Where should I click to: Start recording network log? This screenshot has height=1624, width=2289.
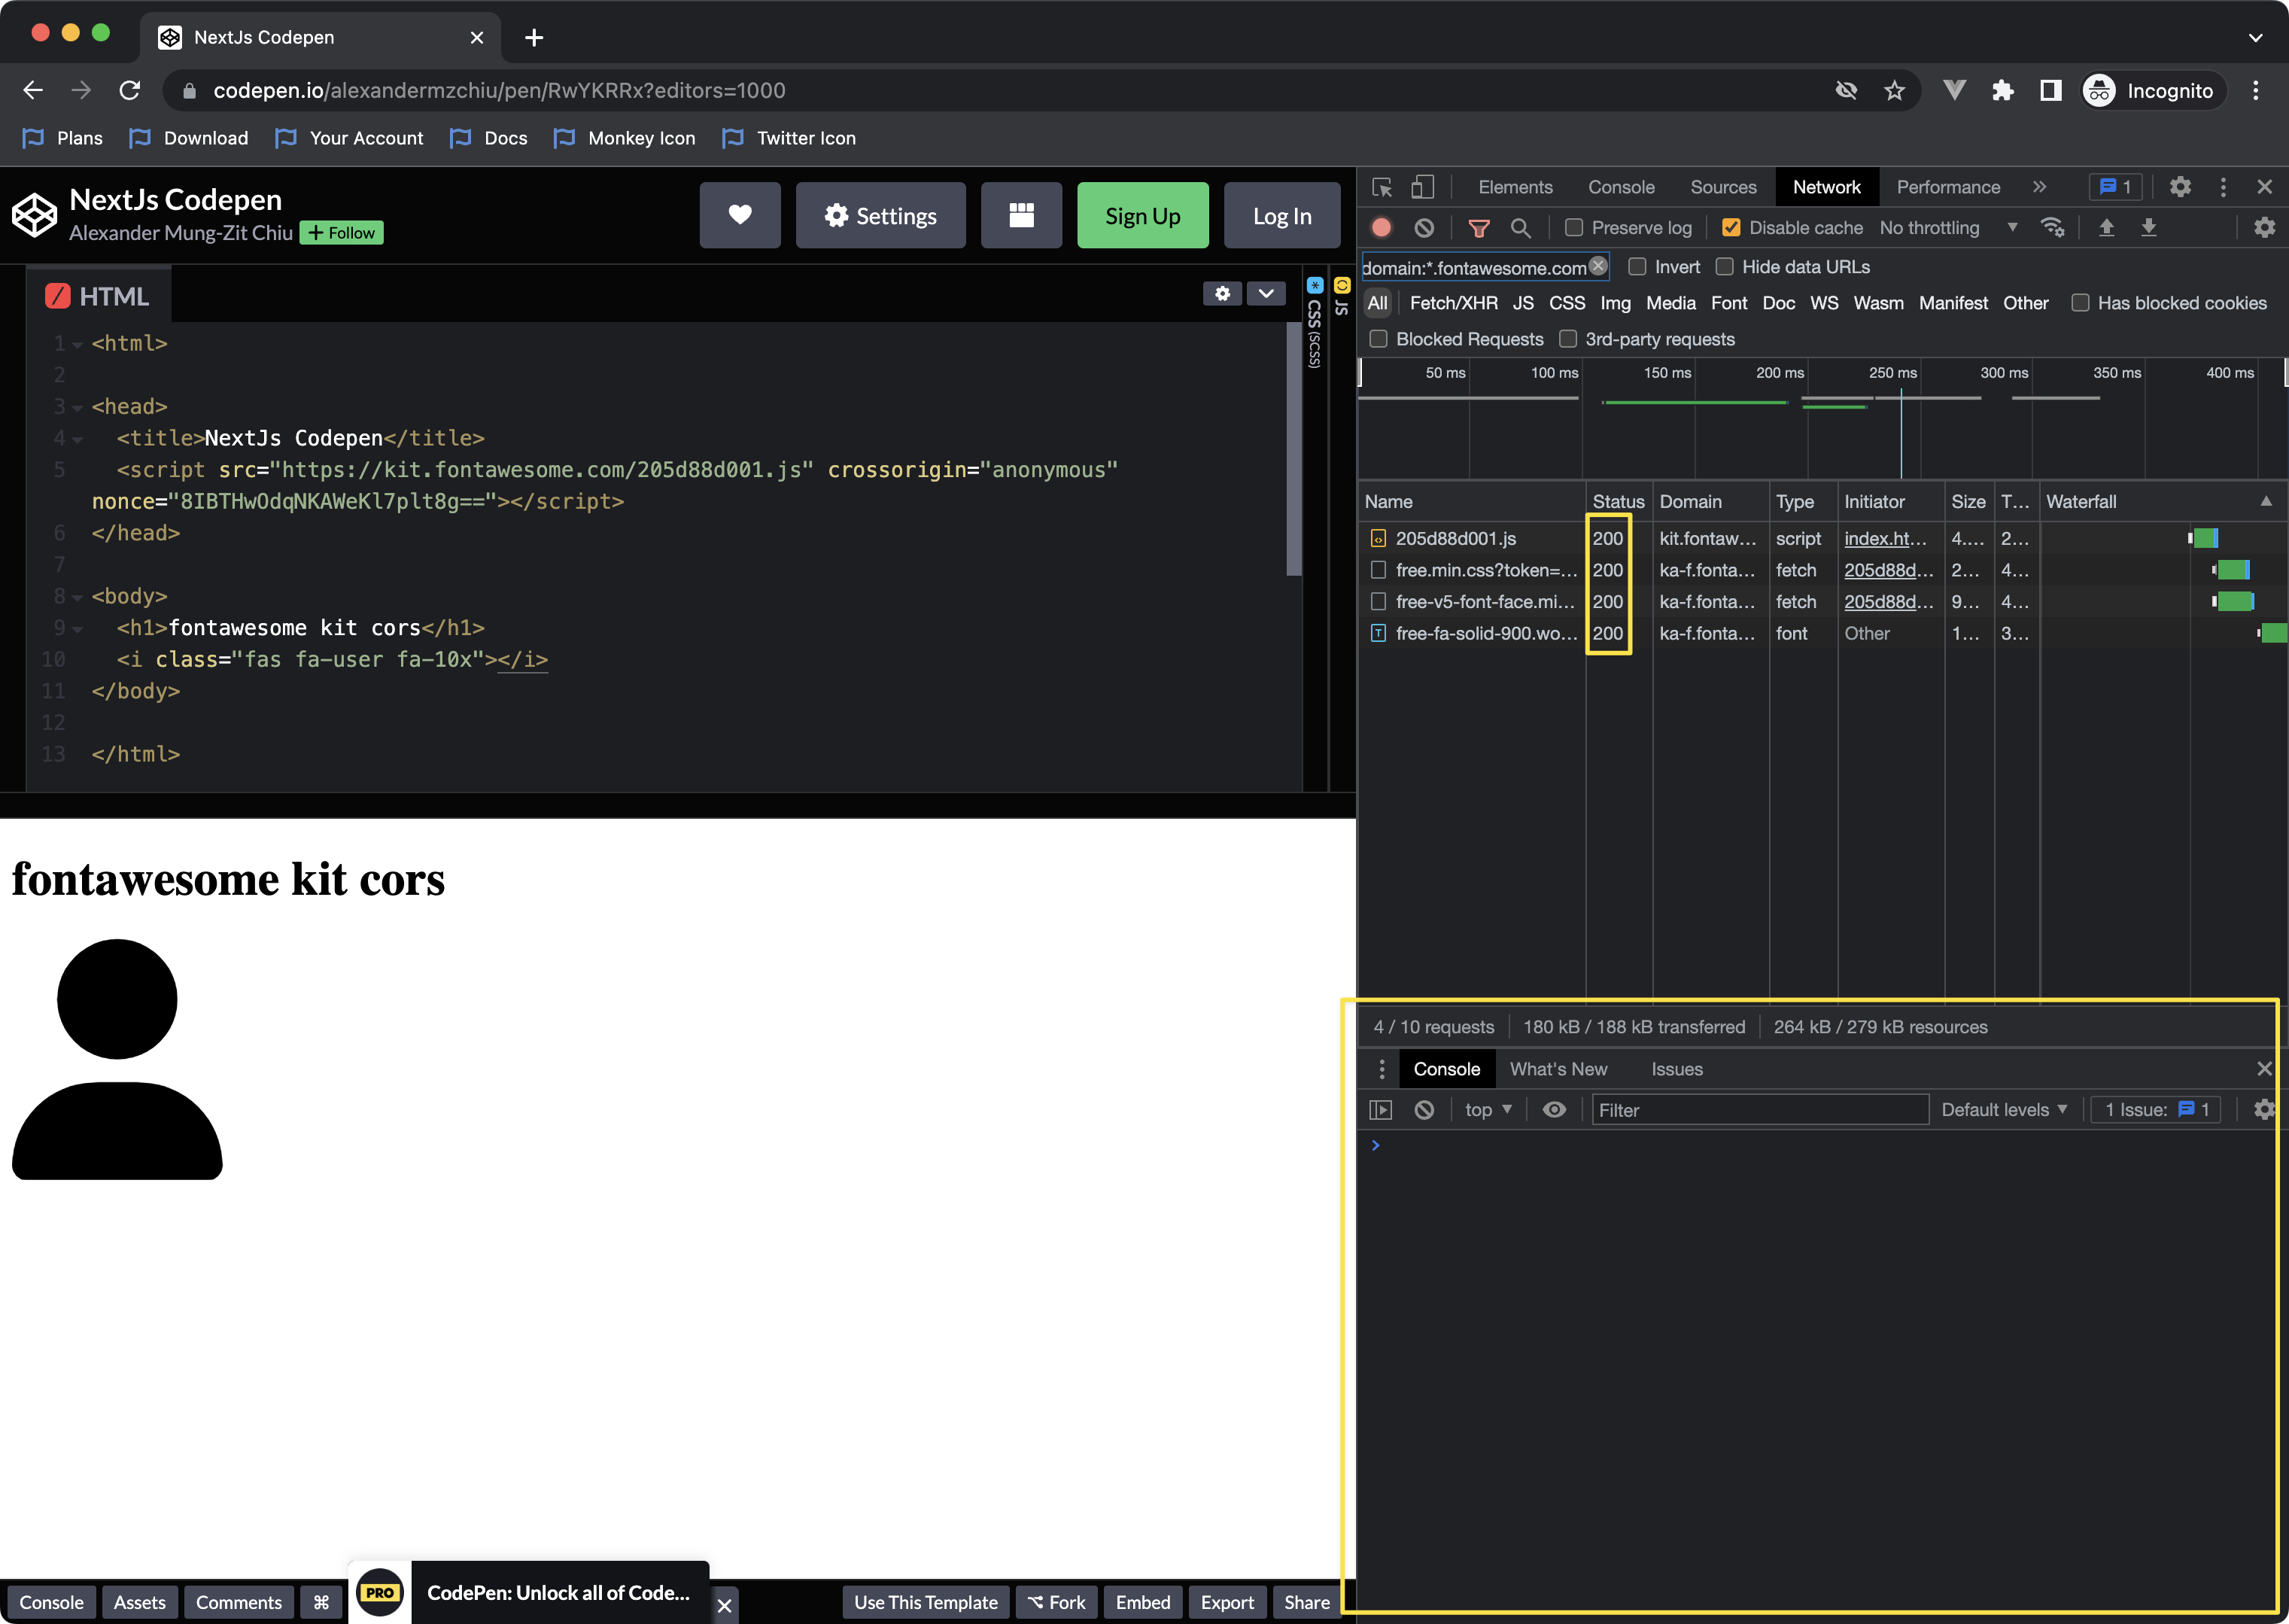point(1382,227)
